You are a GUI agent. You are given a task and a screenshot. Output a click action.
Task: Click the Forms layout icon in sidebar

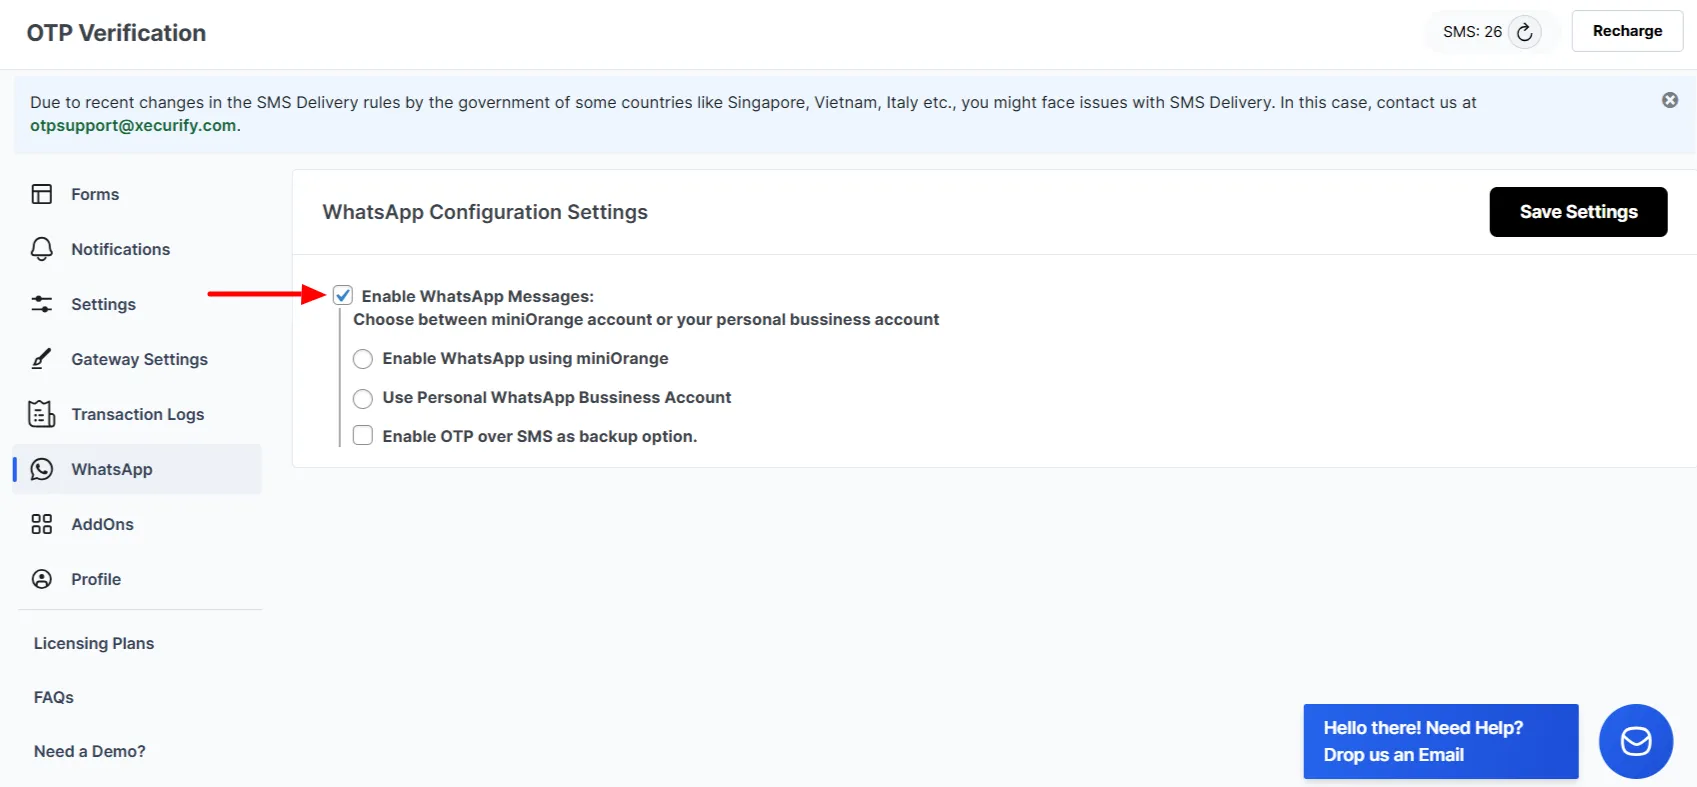pos(42,194)
